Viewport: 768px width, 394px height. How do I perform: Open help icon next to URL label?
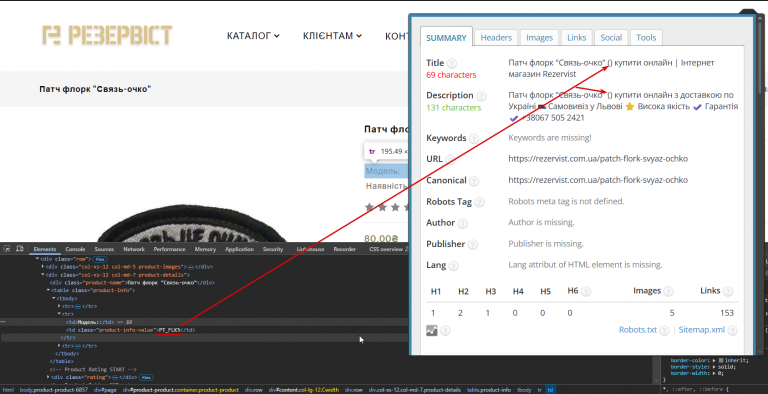tap(450, 159)
